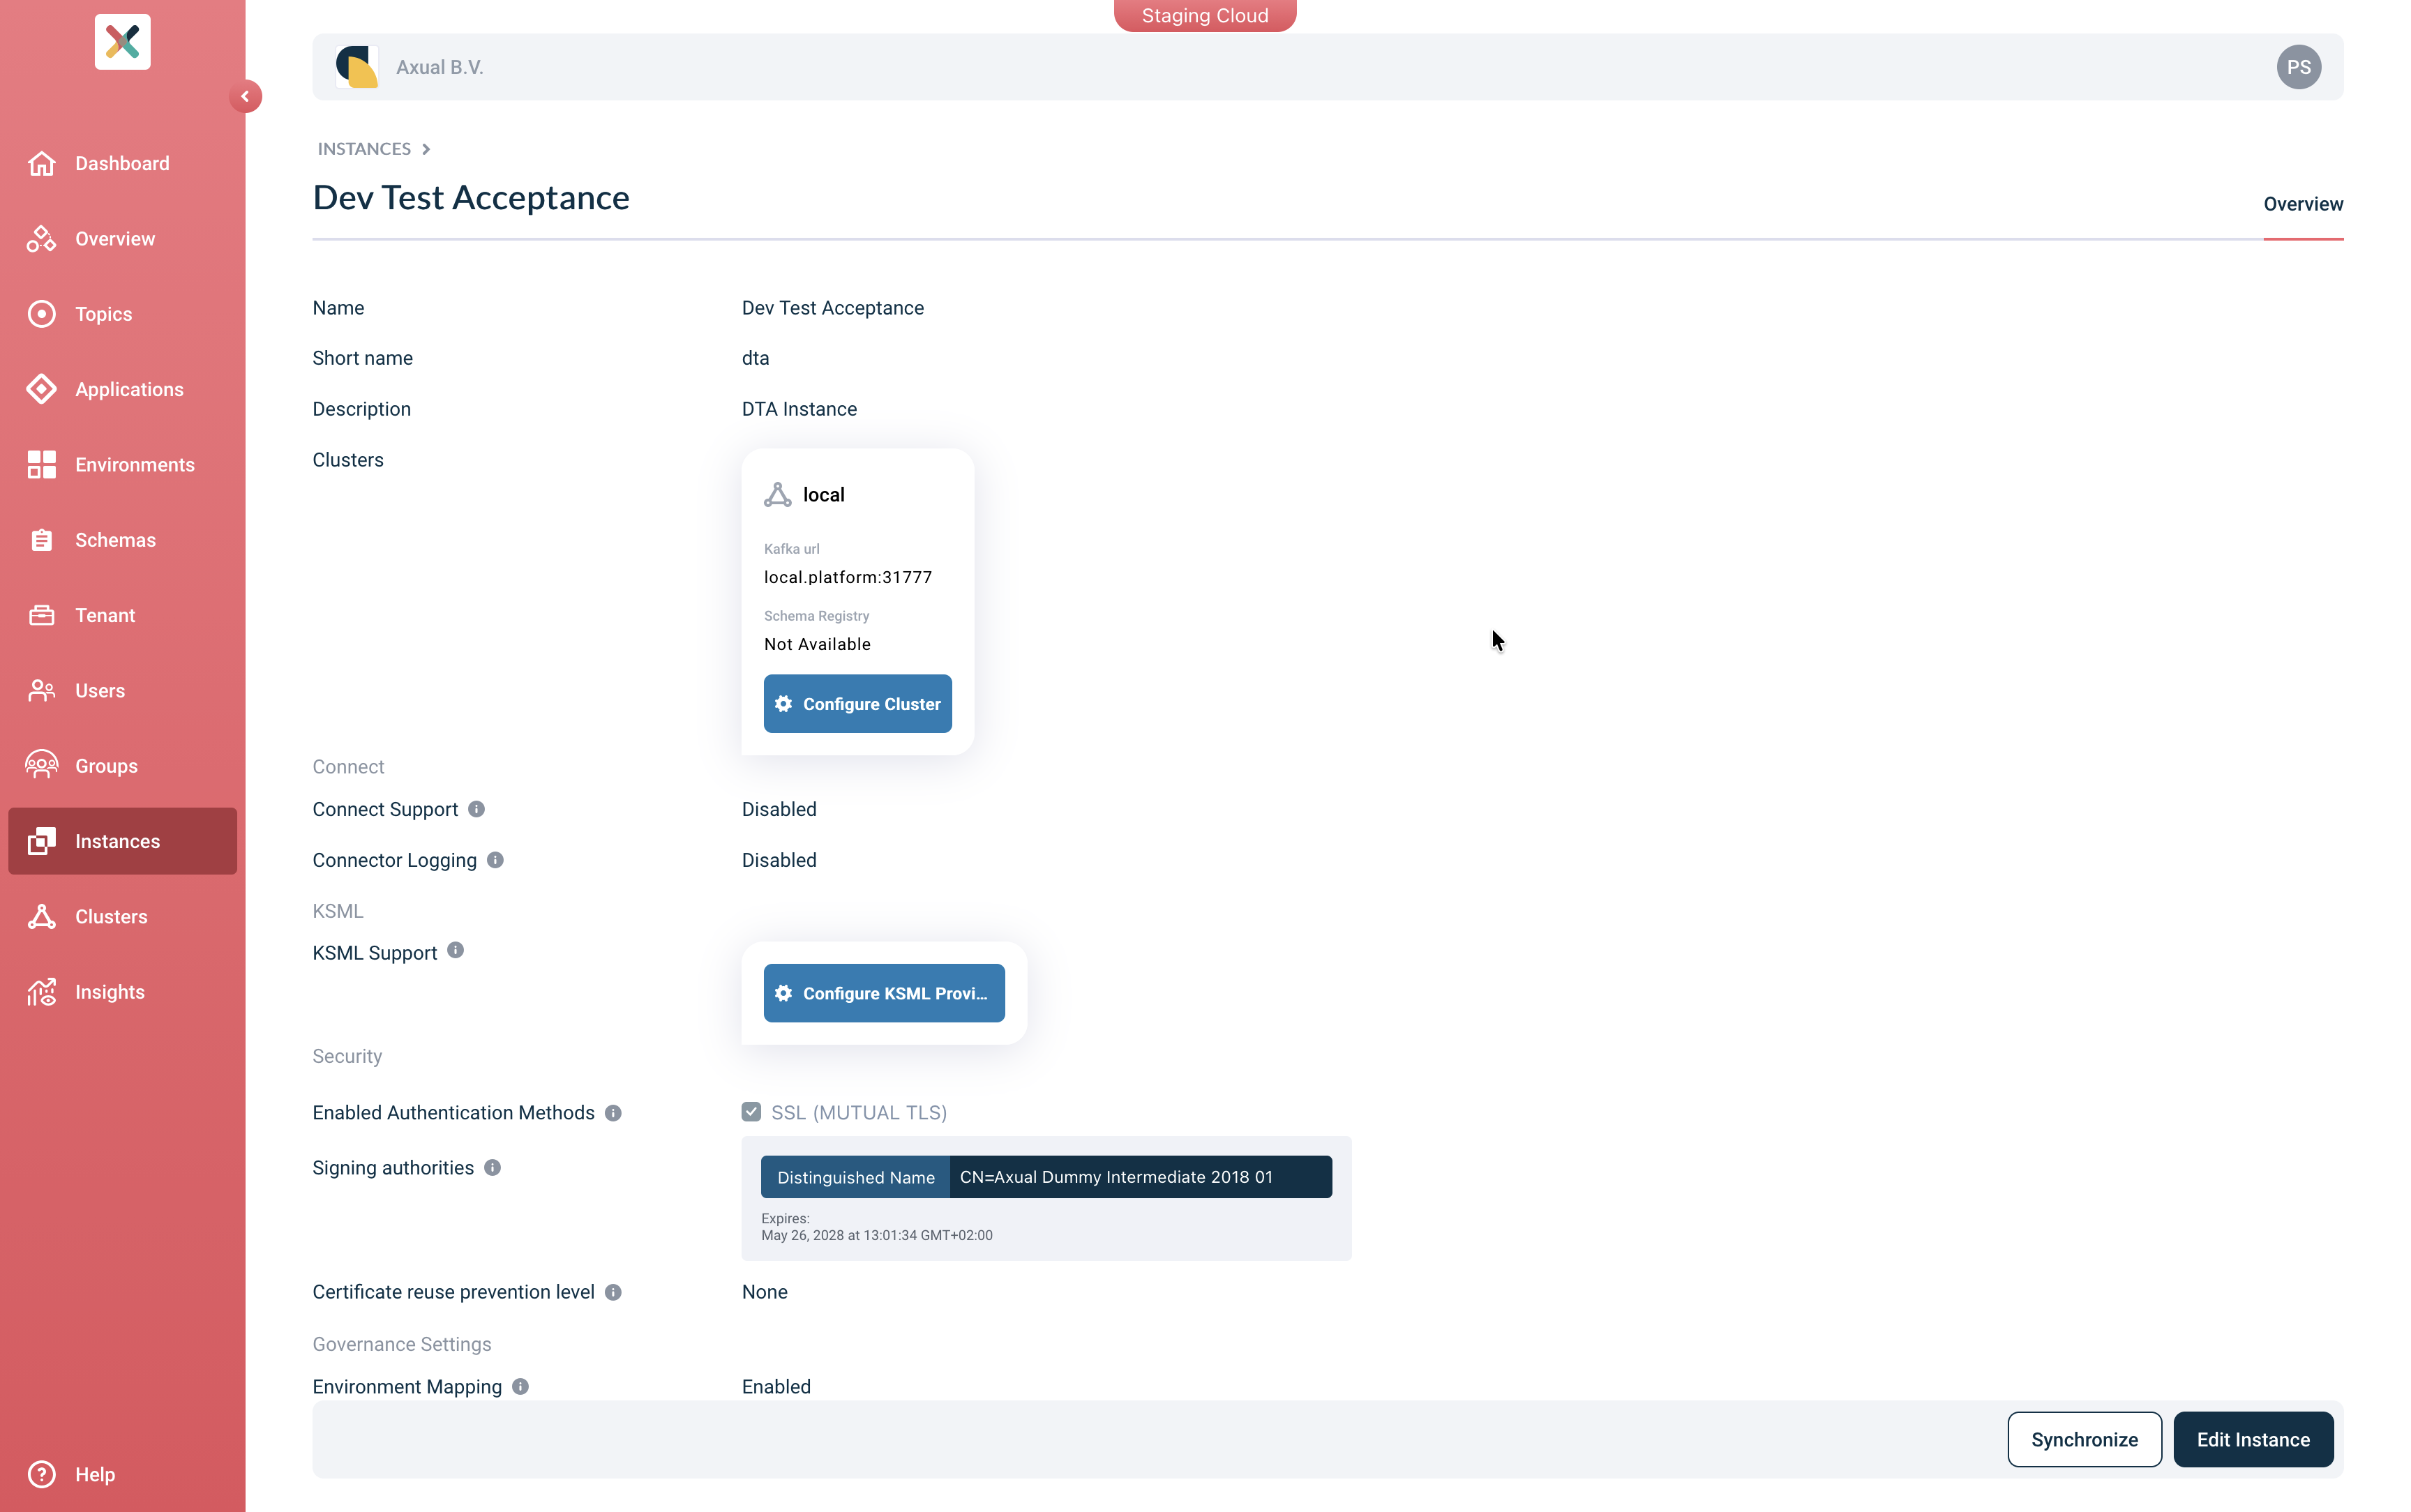Select Instances in the sidebar menu
The image size is (2411, 1512).
tap(117, 841)
